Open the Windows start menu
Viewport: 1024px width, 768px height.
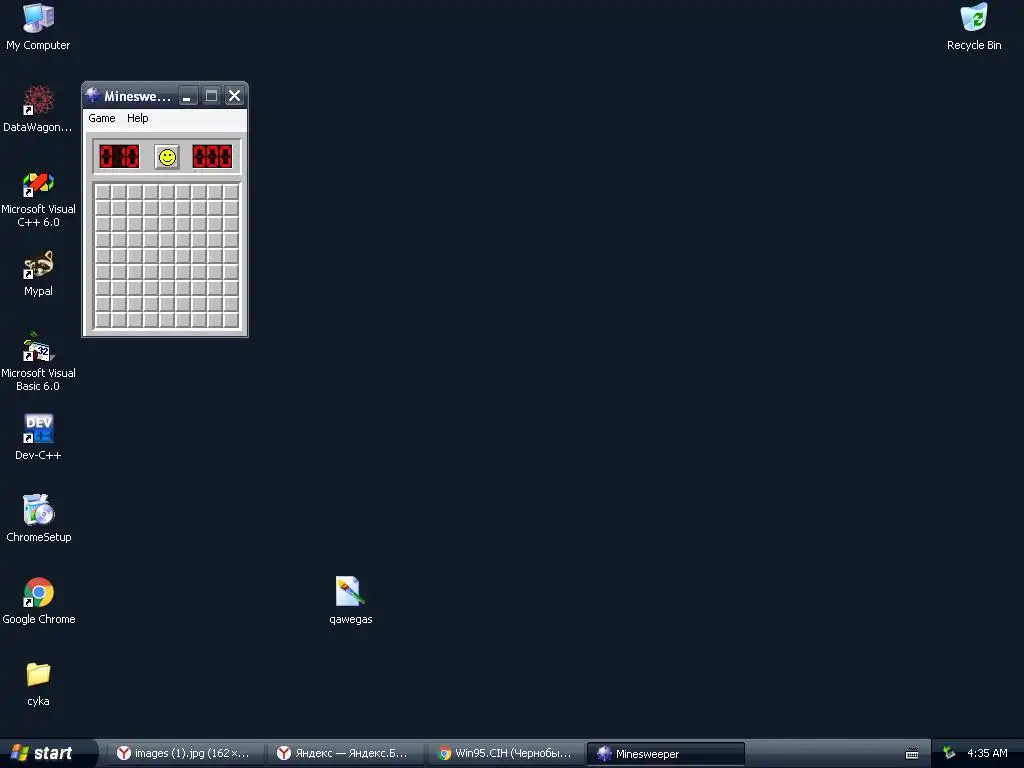[x=47, y=753]
